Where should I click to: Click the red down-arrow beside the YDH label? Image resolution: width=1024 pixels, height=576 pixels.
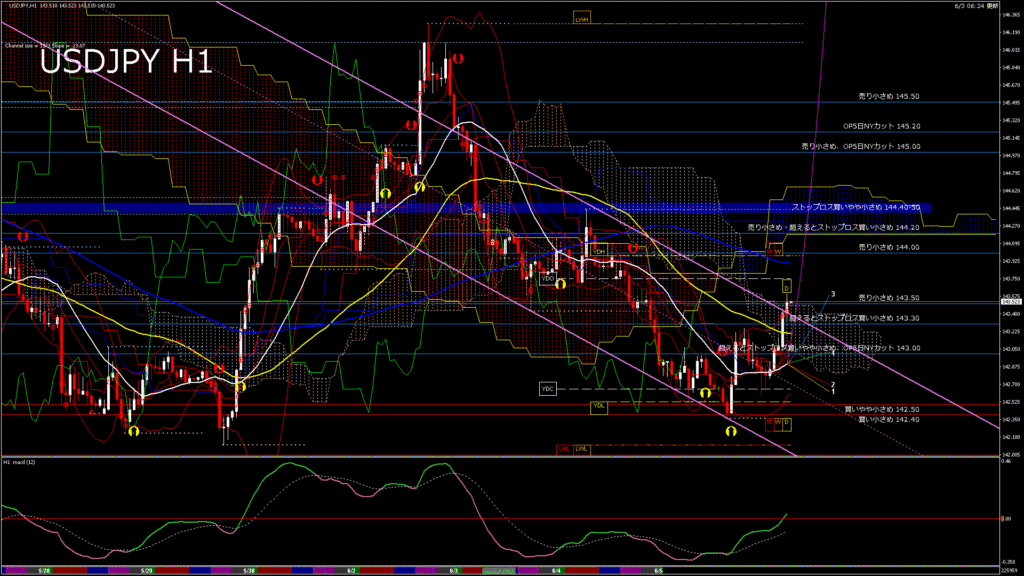tap(632, 248)
